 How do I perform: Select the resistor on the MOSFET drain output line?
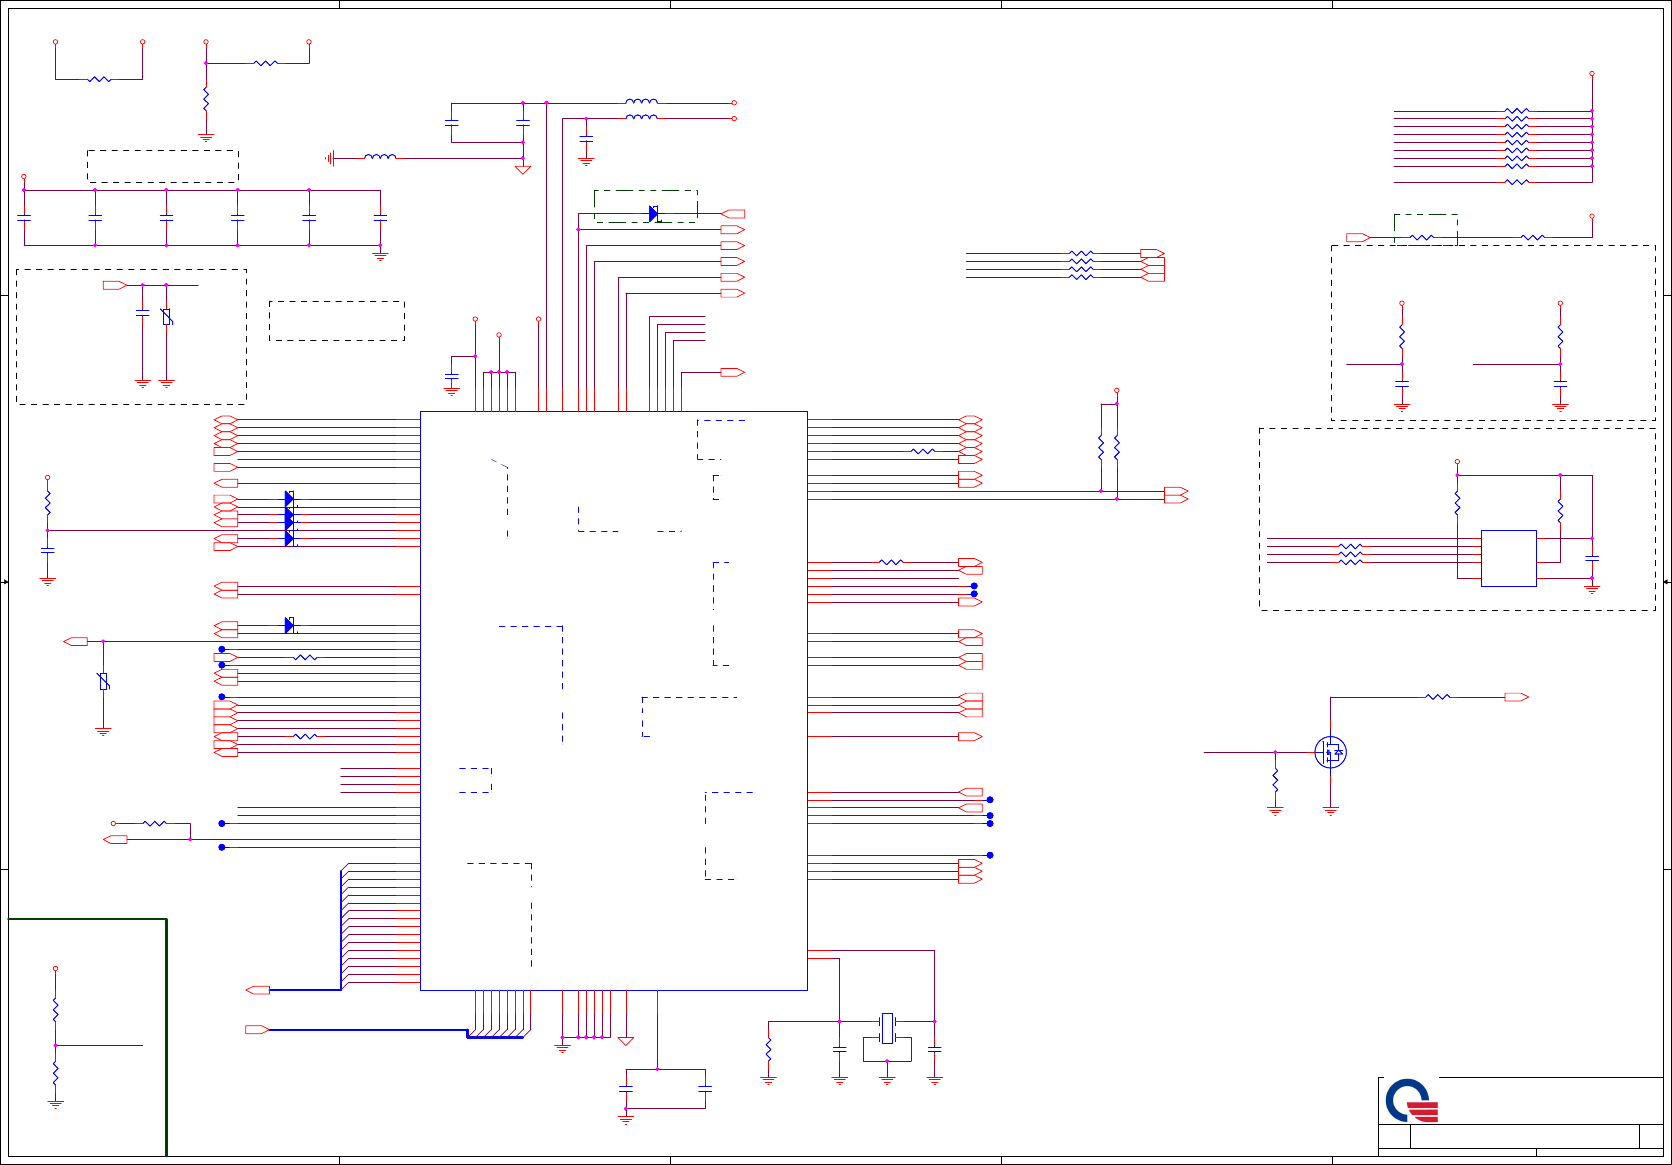pos(1437,697)
